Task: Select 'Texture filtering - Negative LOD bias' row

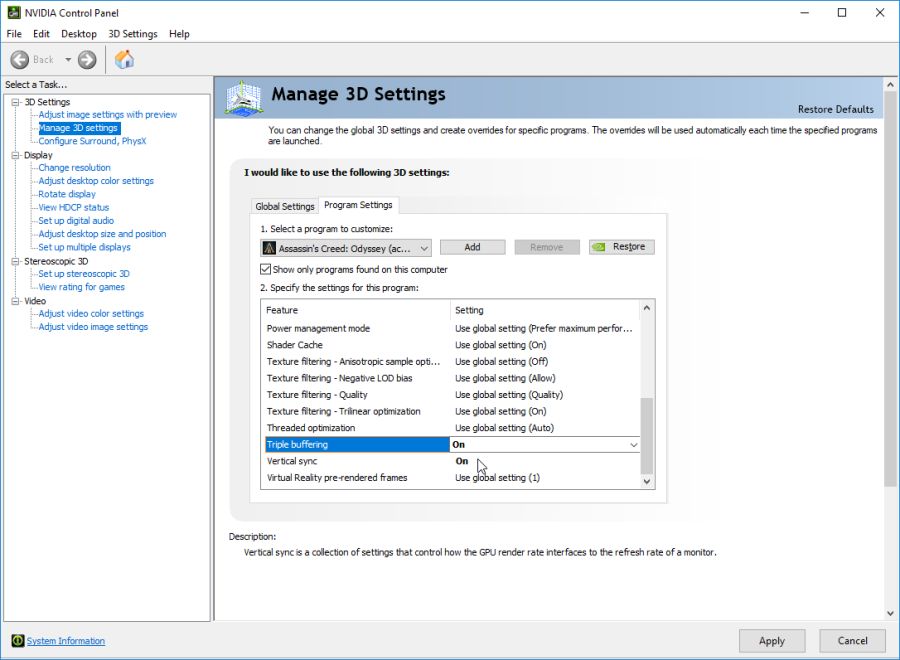Action: click(x=451, y=378)
